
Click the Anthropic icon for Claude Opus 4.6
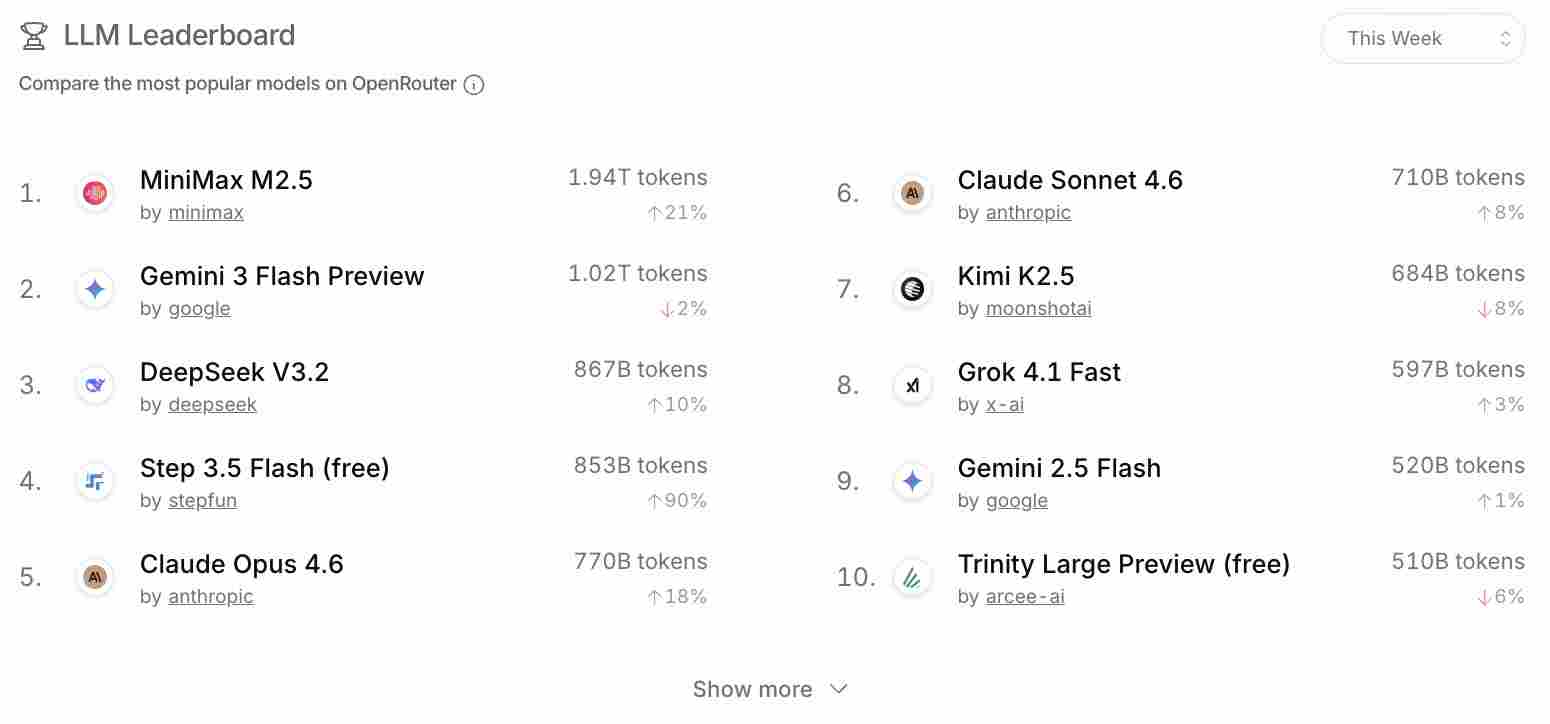point(95,577)
